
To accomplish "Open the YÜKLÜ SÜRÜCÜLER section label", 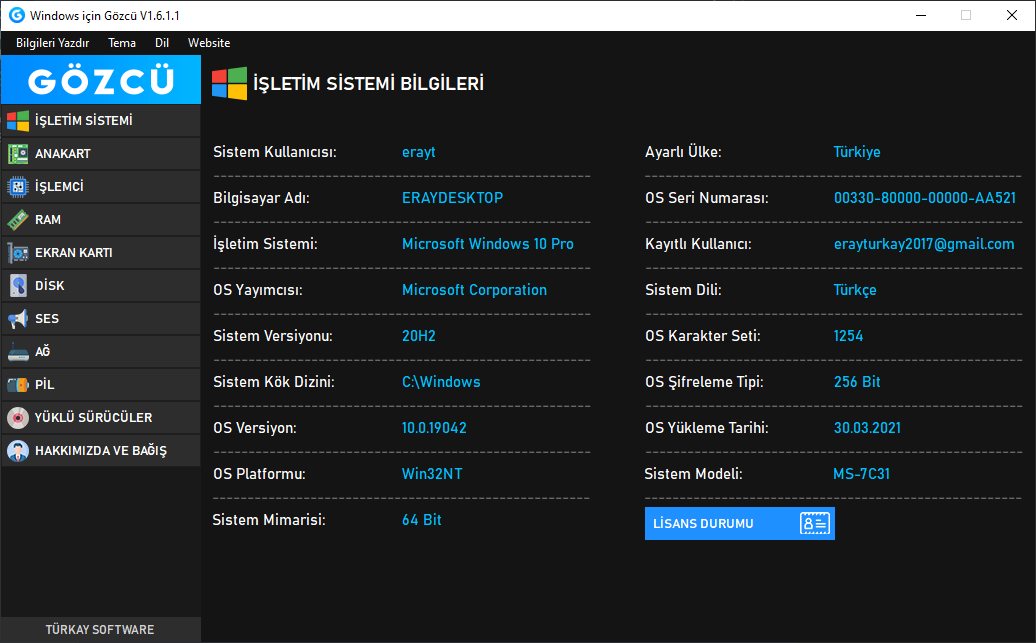I will (93, 418).
